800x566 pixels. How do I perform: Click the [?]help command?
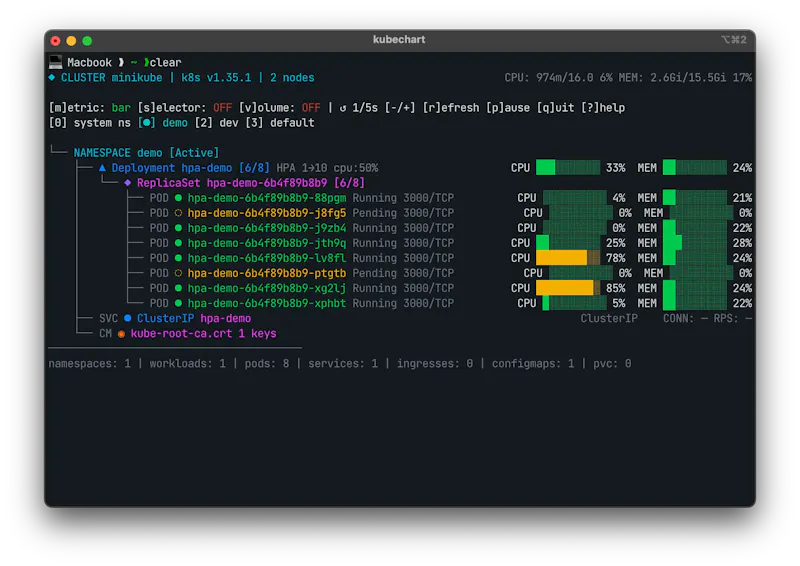point(603,108)
